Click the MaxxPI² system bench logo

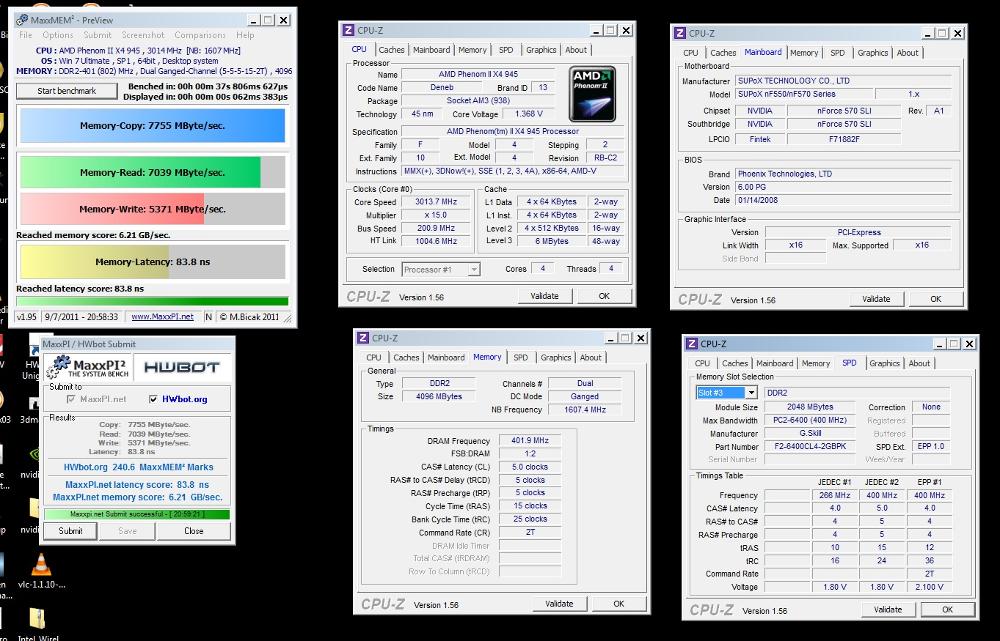[x=88, y=367]
